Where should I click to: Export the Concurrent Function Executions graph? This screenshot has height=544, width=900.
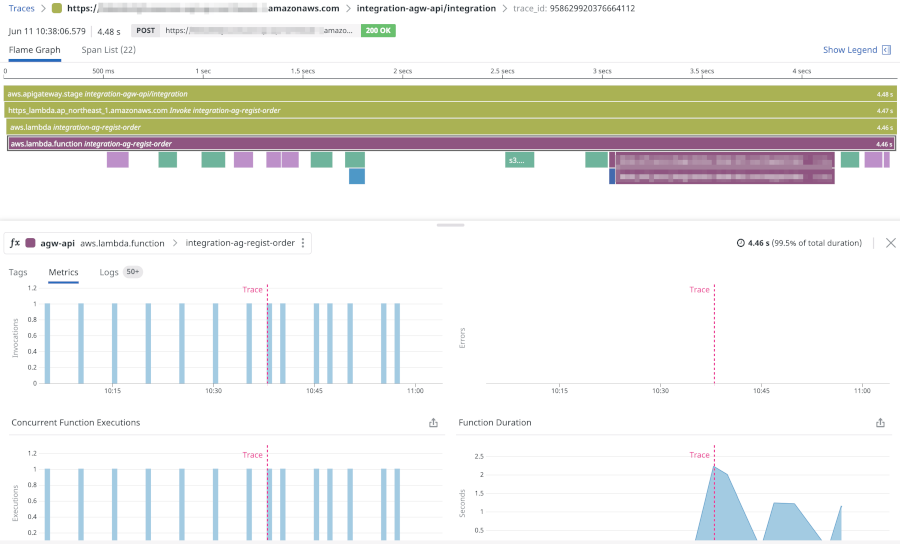coord(433,423)
